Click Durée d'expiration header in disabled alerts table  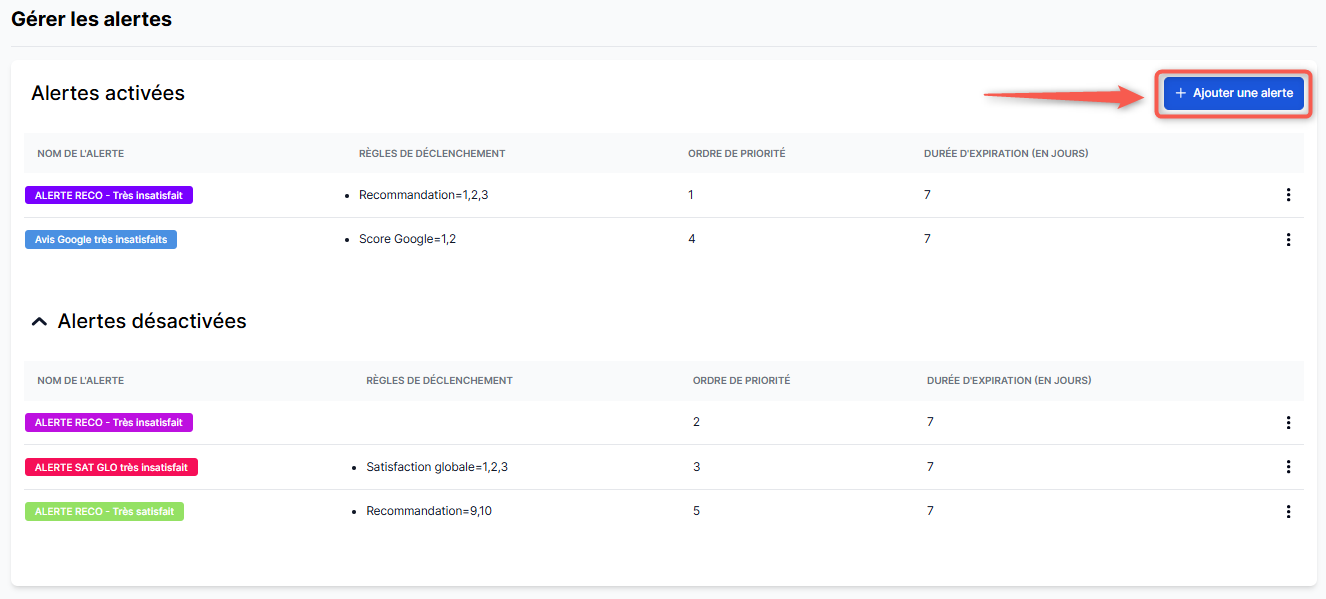click(1008, 381)
